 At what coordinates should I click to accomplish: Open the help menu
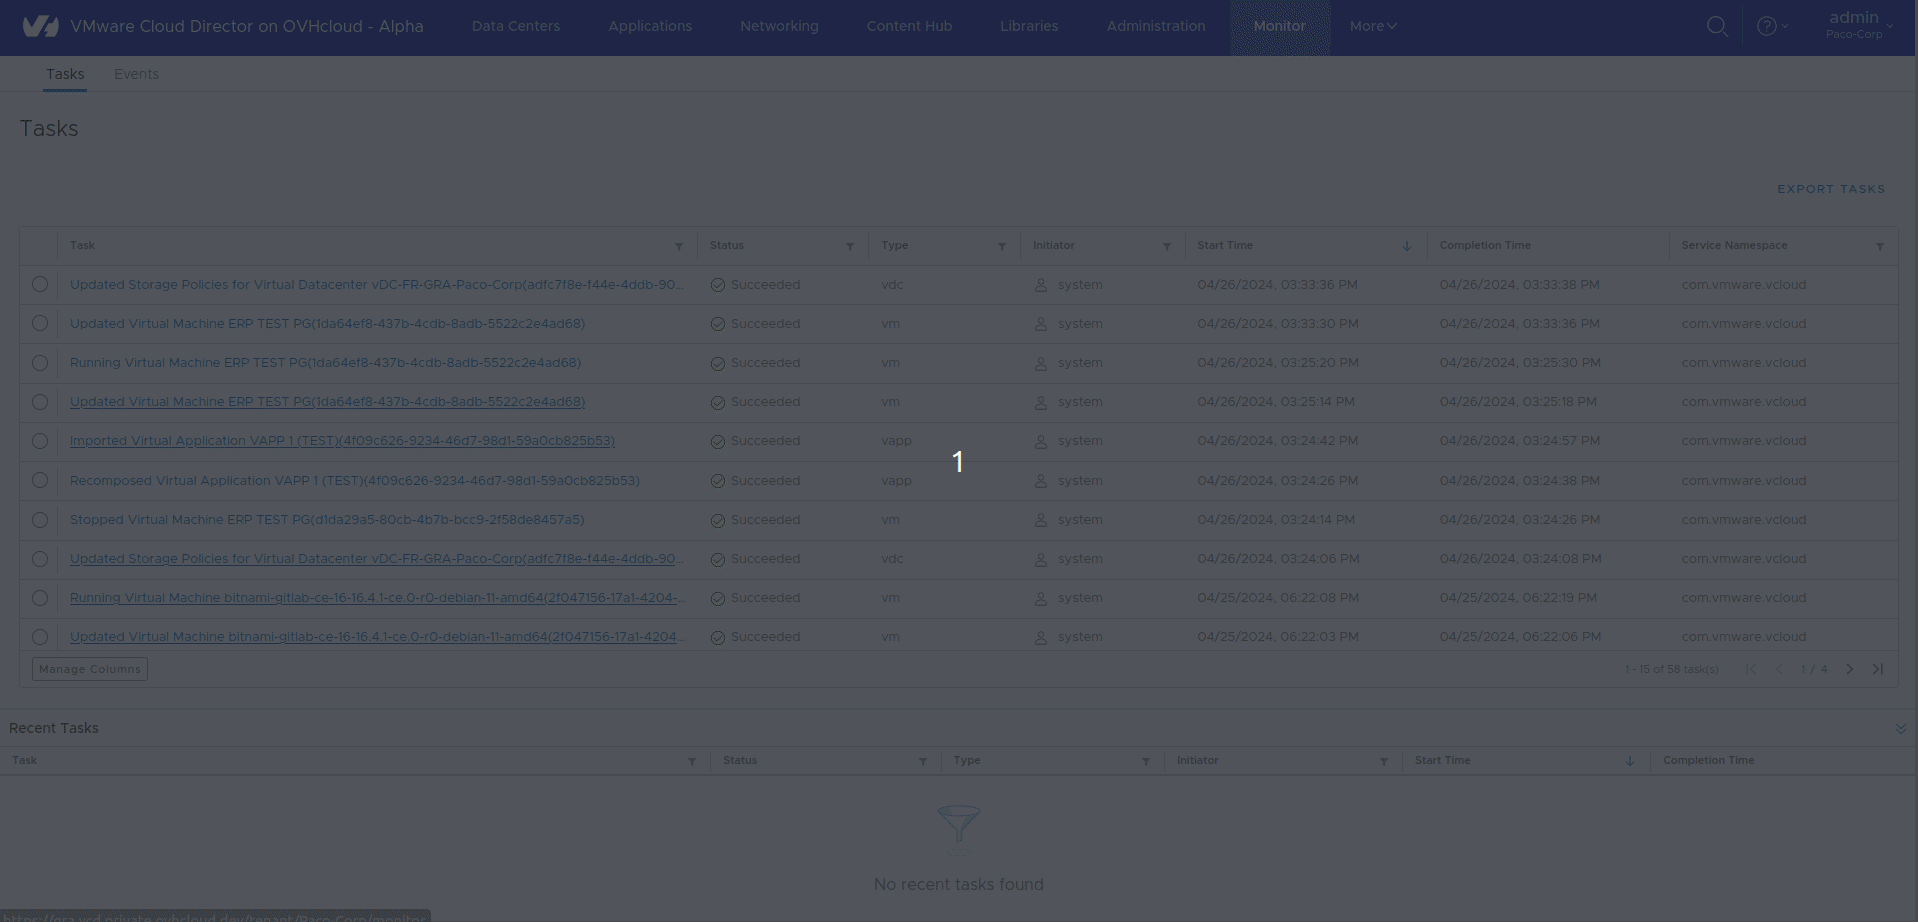[x=1768, y=26]
